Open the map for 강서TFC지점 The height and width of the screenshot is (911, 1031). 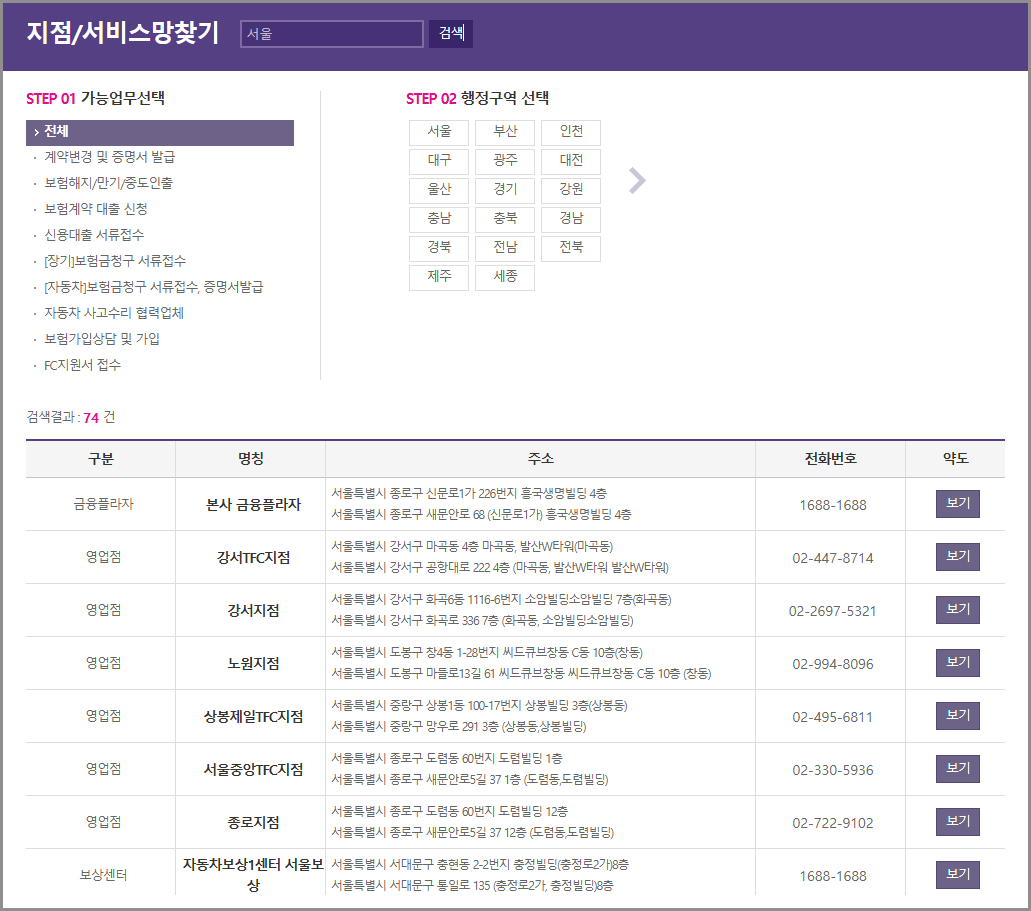click(x=956, y=557)
